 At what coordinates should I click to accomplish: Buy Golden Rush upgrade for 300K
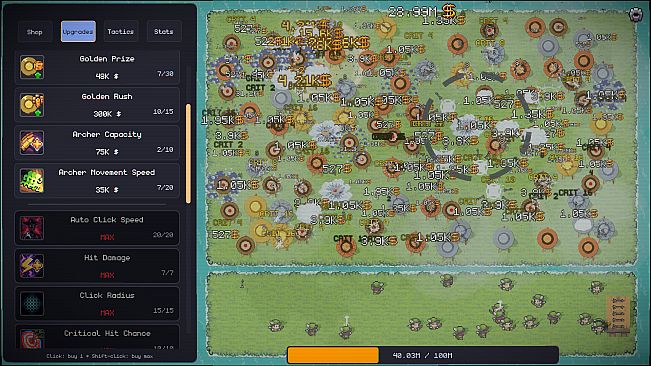point(97,105)
